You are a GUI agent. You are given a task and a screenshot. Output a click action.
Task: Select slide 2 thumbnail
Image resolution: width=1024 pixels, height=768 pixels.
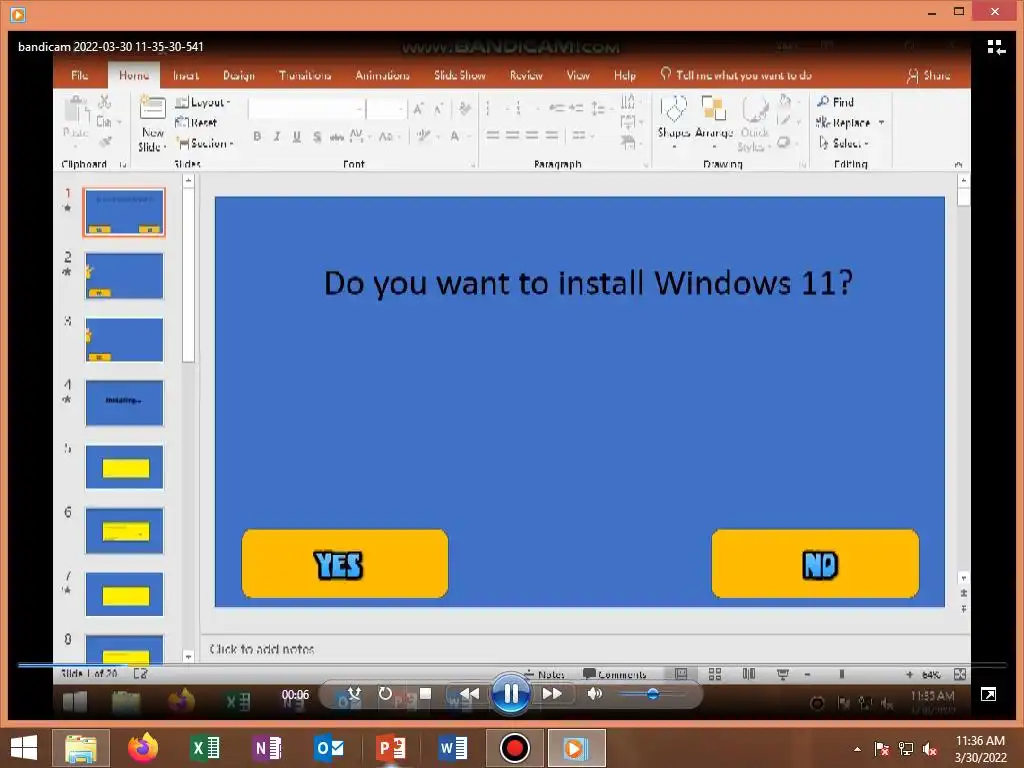pyautogui.click(x=124, y=276)
